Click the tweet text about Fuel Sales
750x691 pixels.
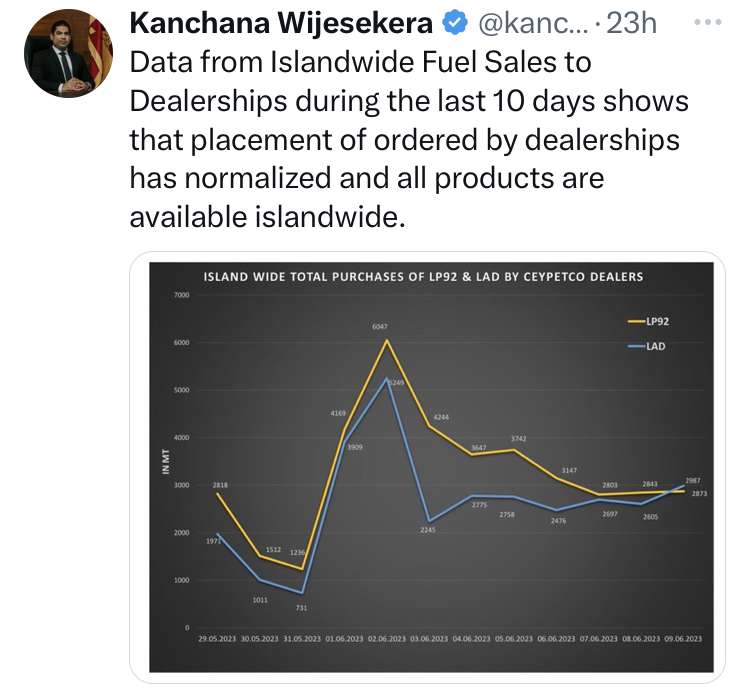[409, 139]
